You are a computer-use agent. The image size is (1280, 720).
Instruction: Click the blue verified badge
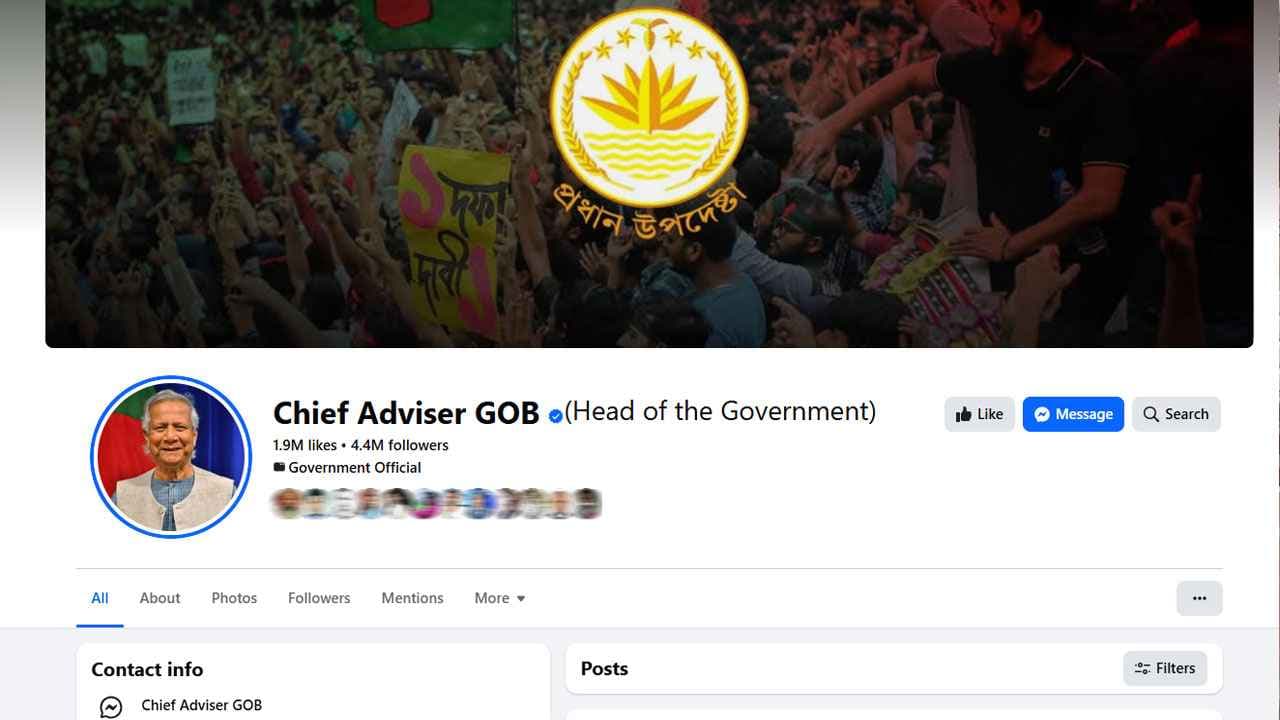(555, 415)
